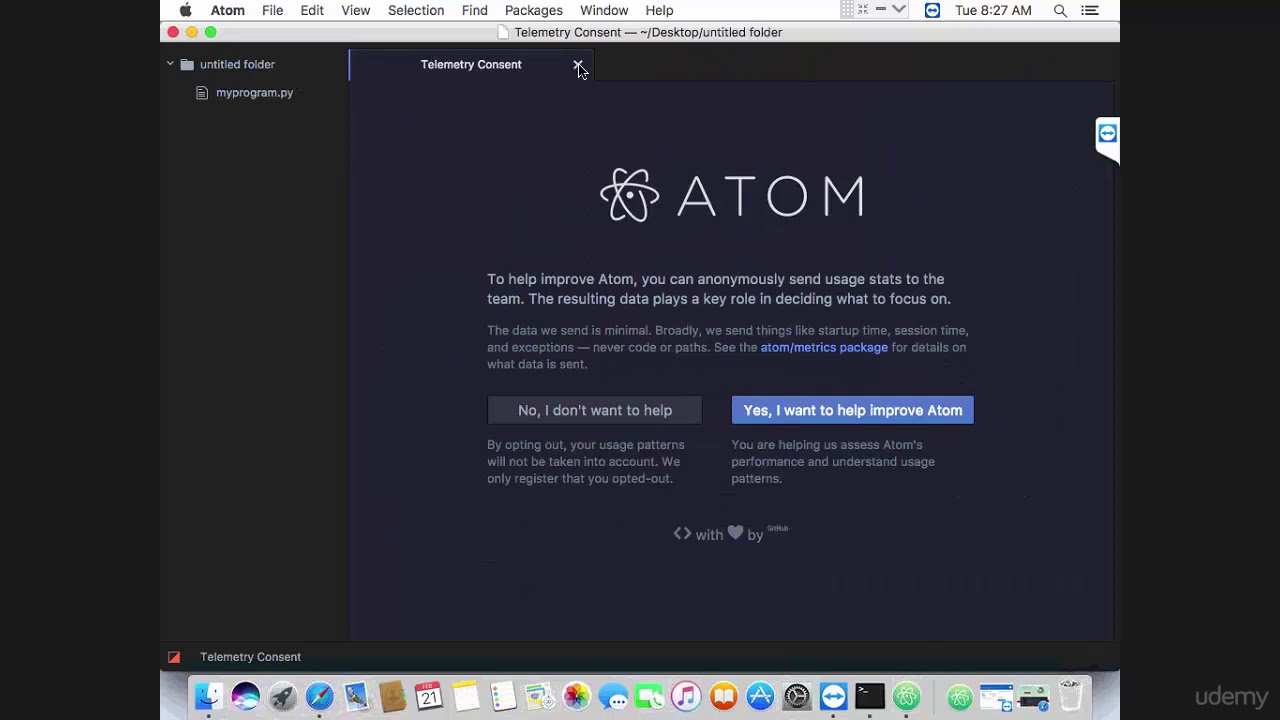Collapse the untitled folder tree arrow
Viewport: 1280px width, 720px height.
[x=170, y=64]
